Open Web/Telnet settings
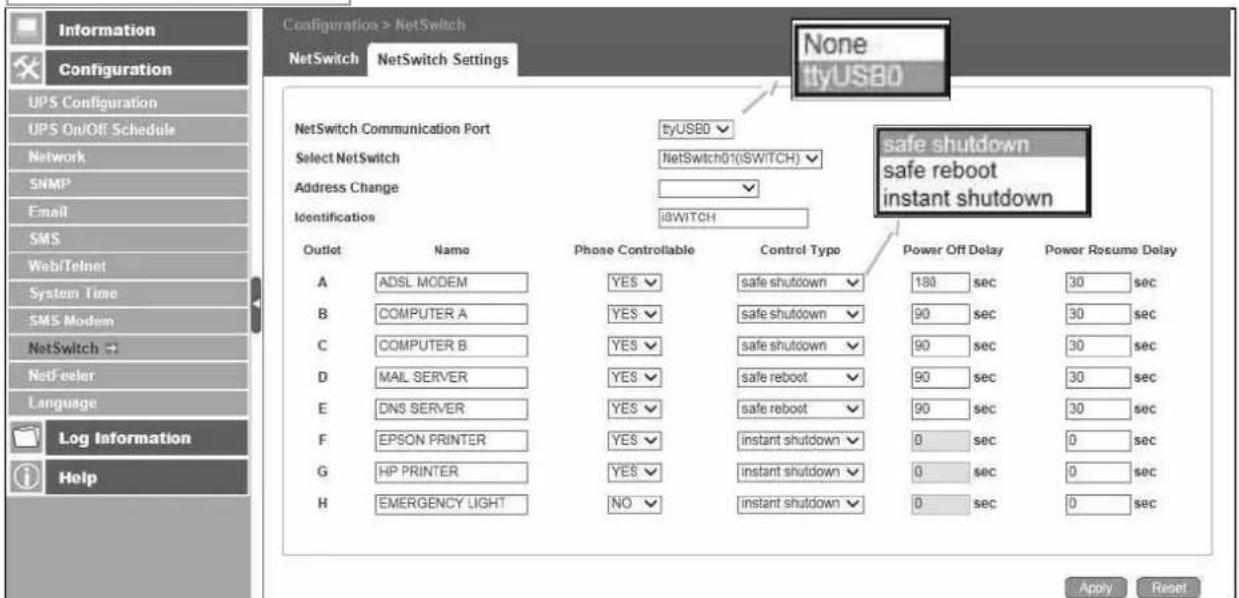This screenshot has width=1239, height=598. point(126,266)
